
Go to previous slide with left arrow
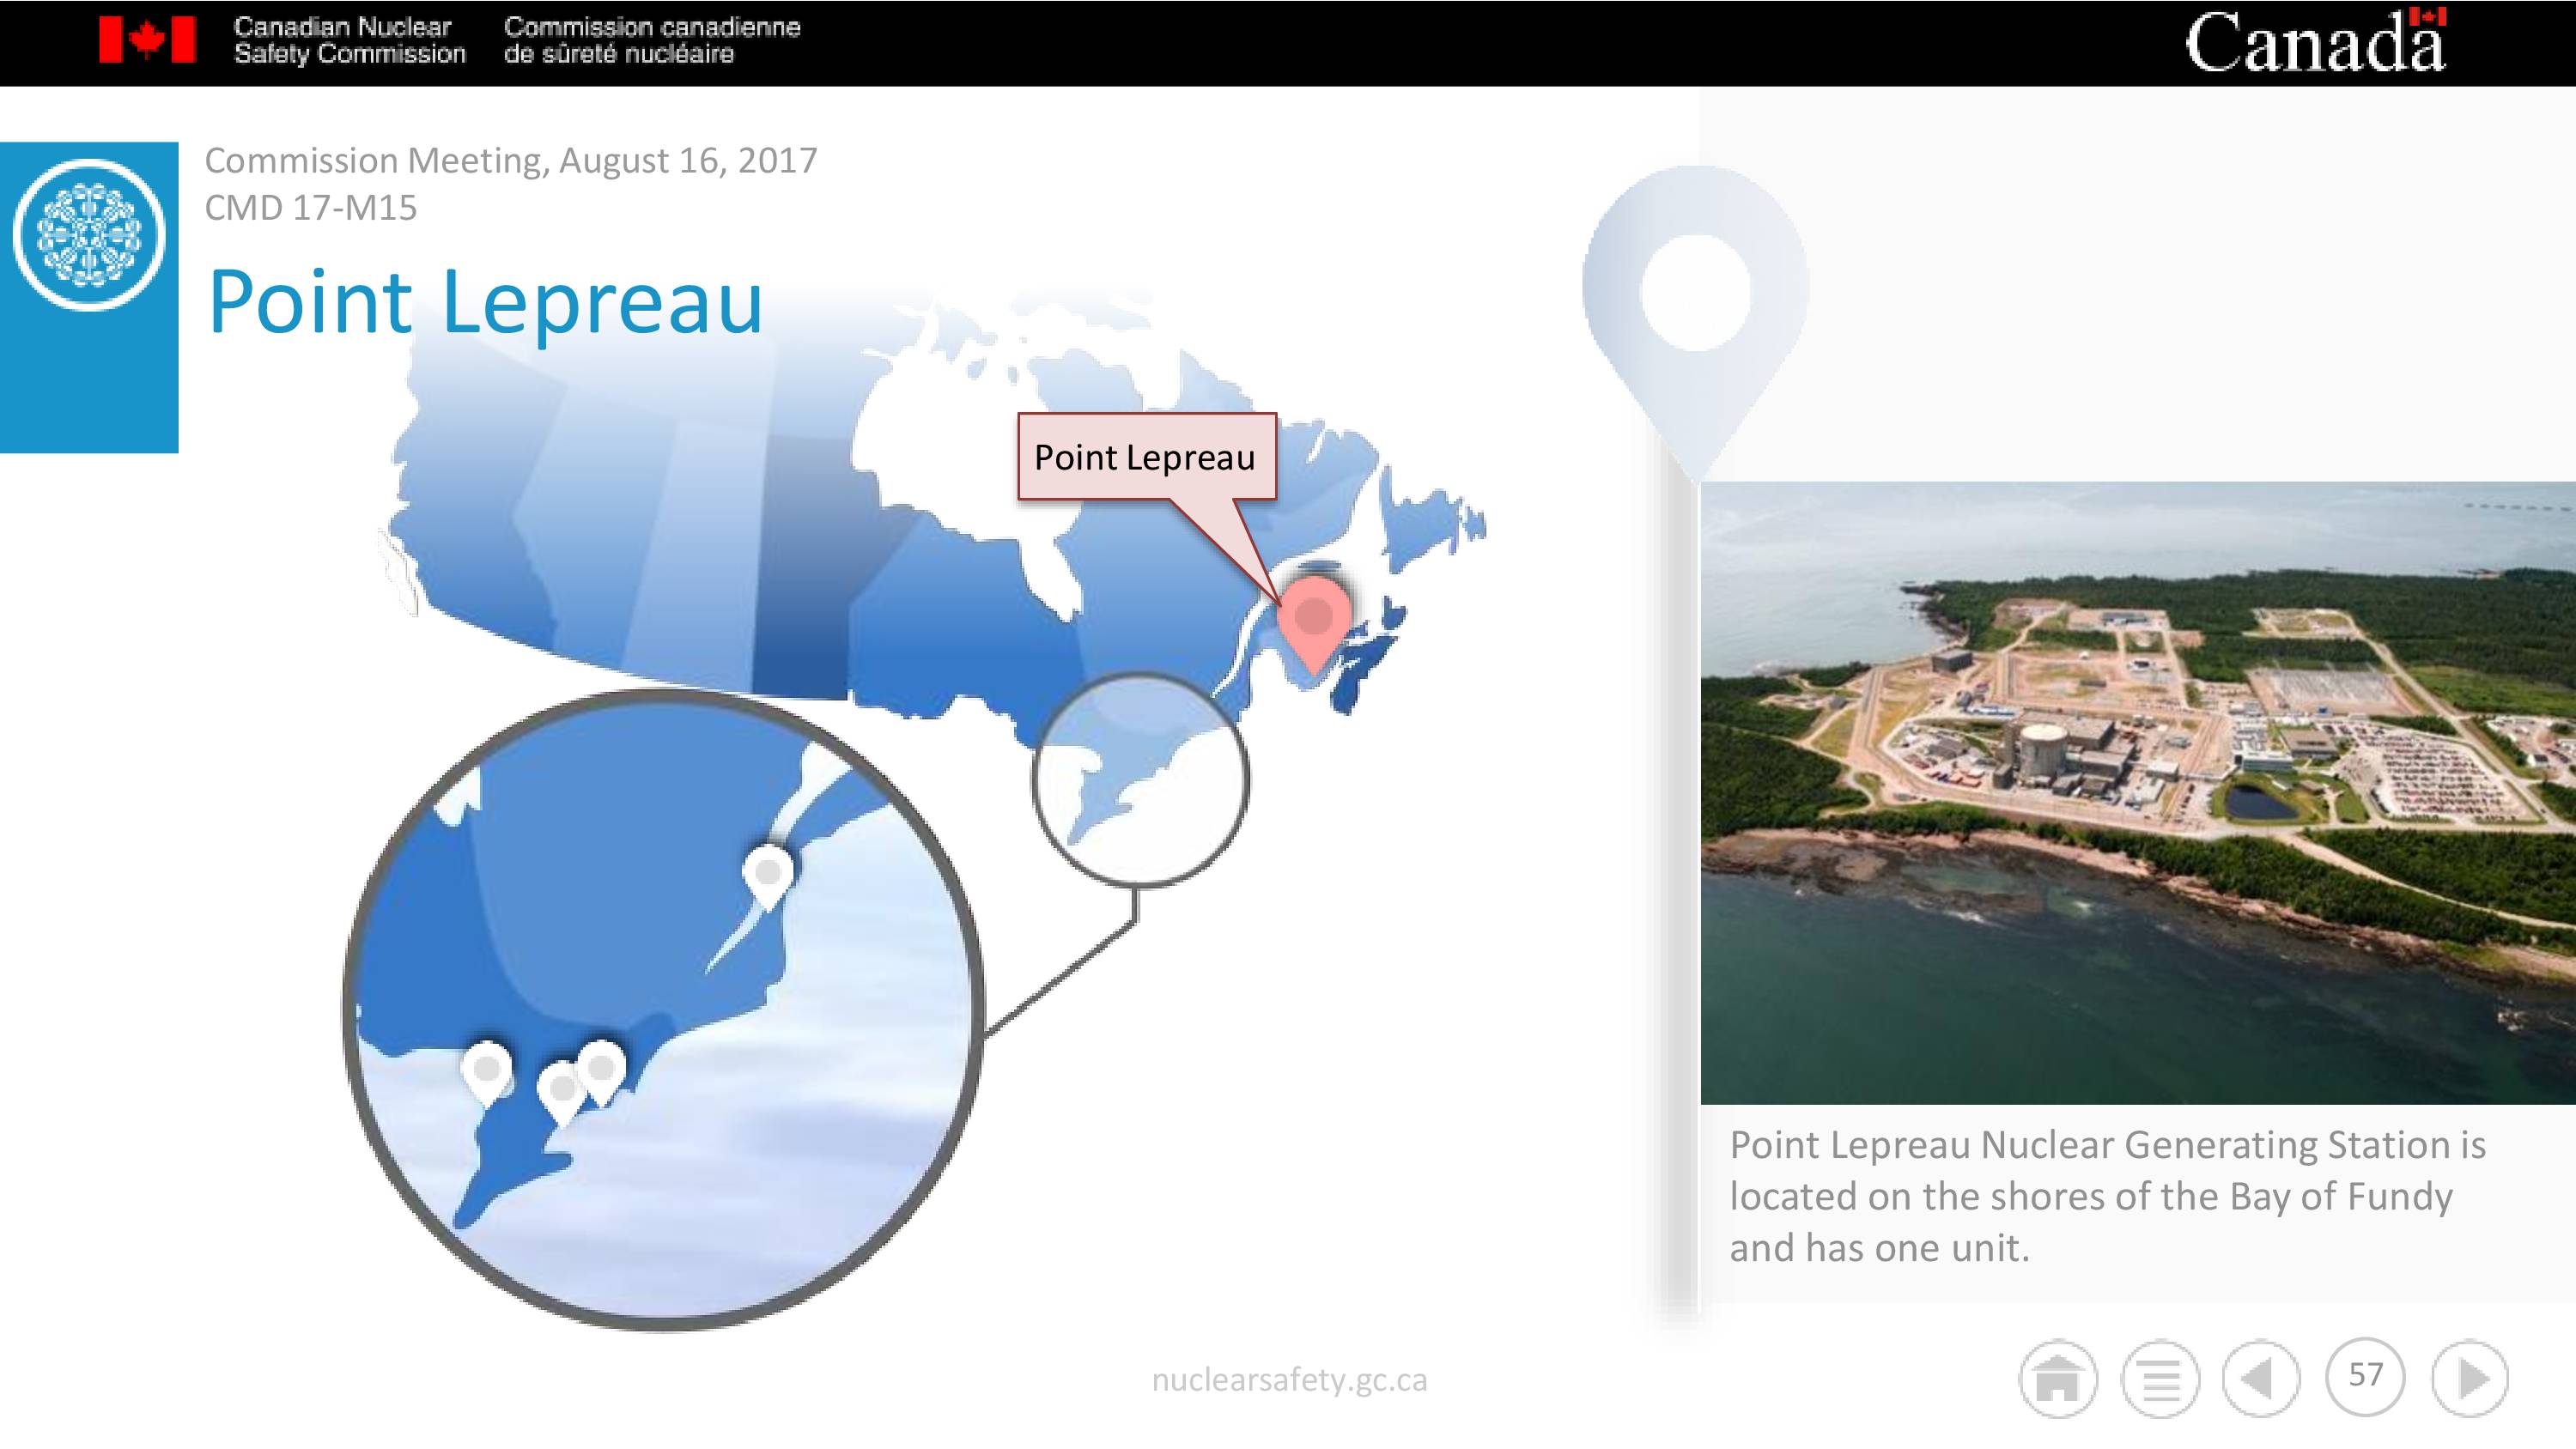pyautogui.click(x=2261, y=1379)
